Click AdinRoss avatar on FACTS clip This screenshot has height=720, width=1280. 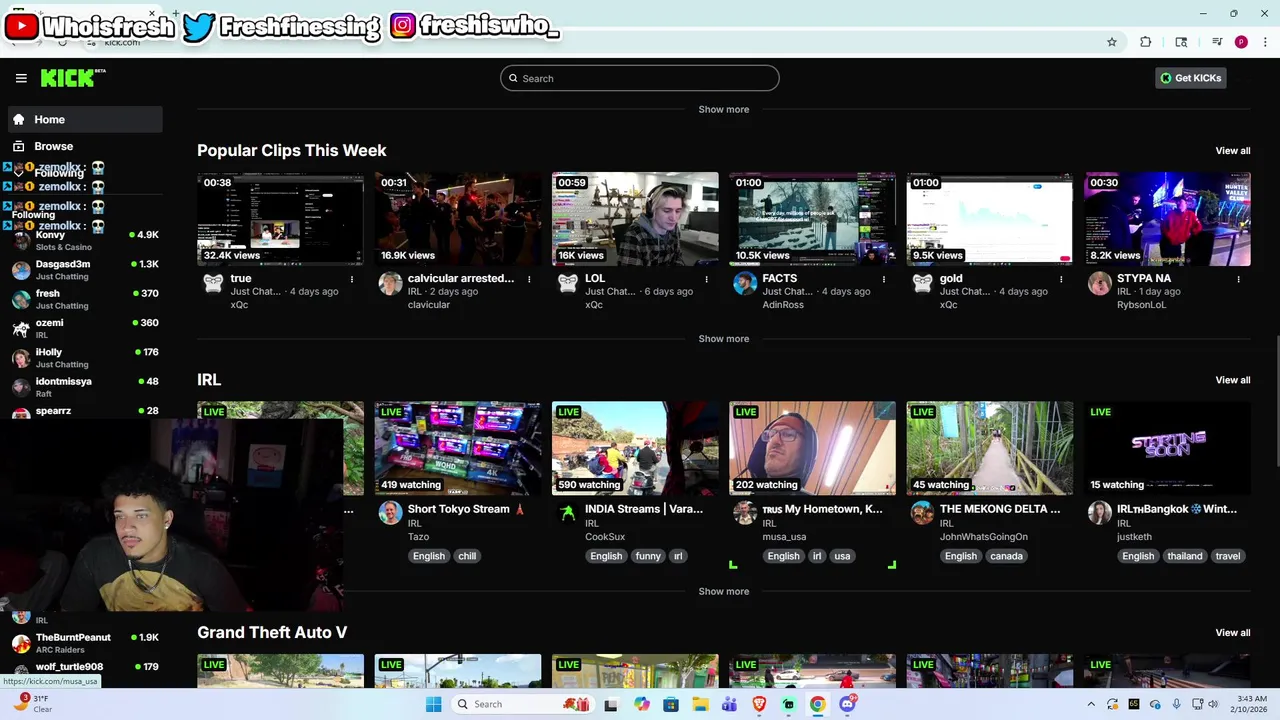click(745, 283)
